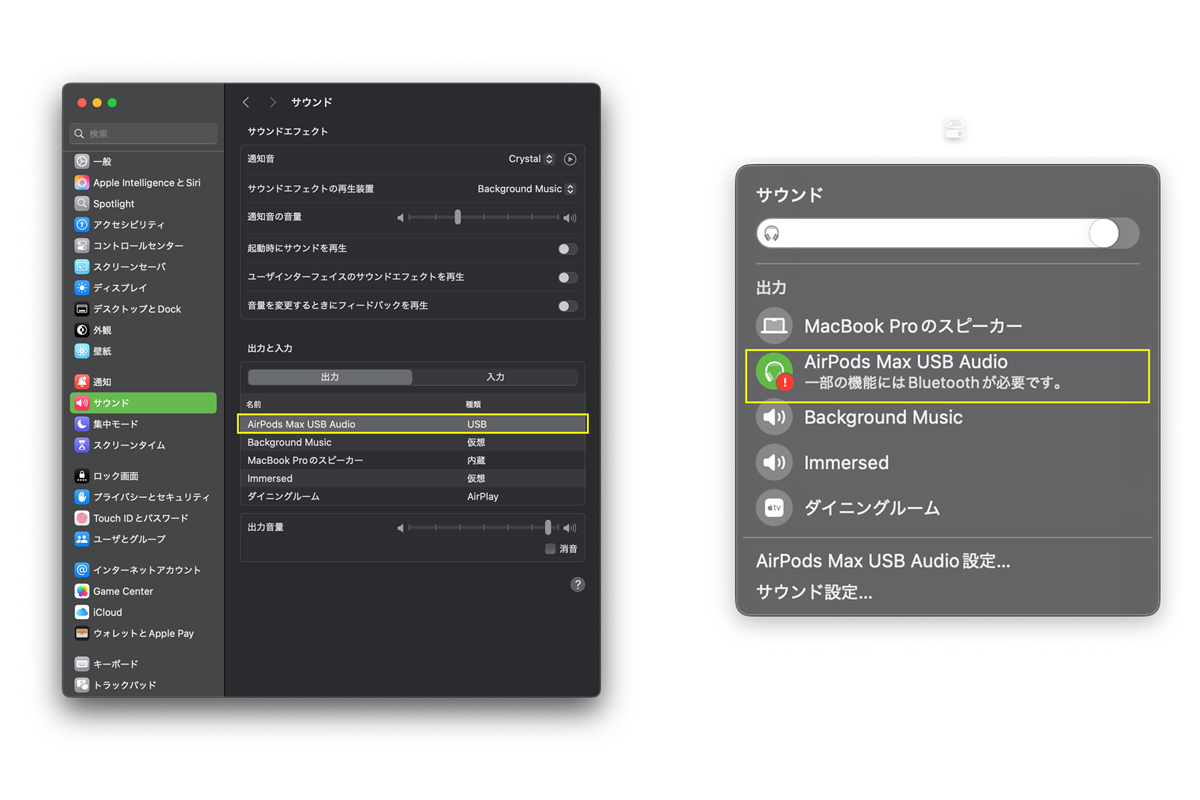Open ウォレットとApple Pay settings
Image resolution: width=1200 pixels, height=800 pixels.
tap(143, 633)
